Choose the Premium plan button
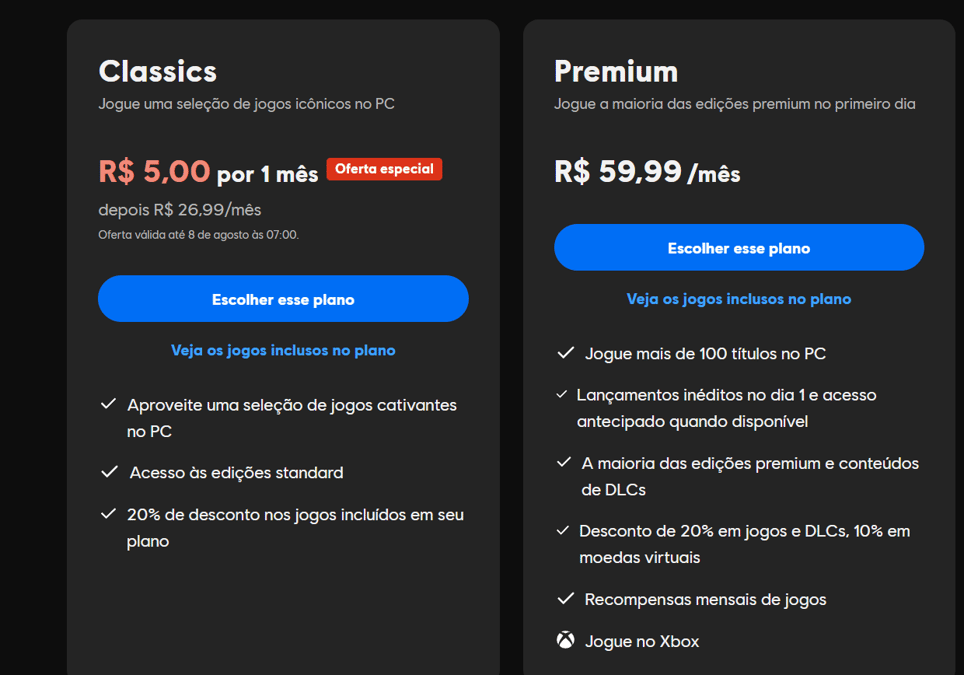The width and height of the screenshot is (964, 675). (738, 248)
